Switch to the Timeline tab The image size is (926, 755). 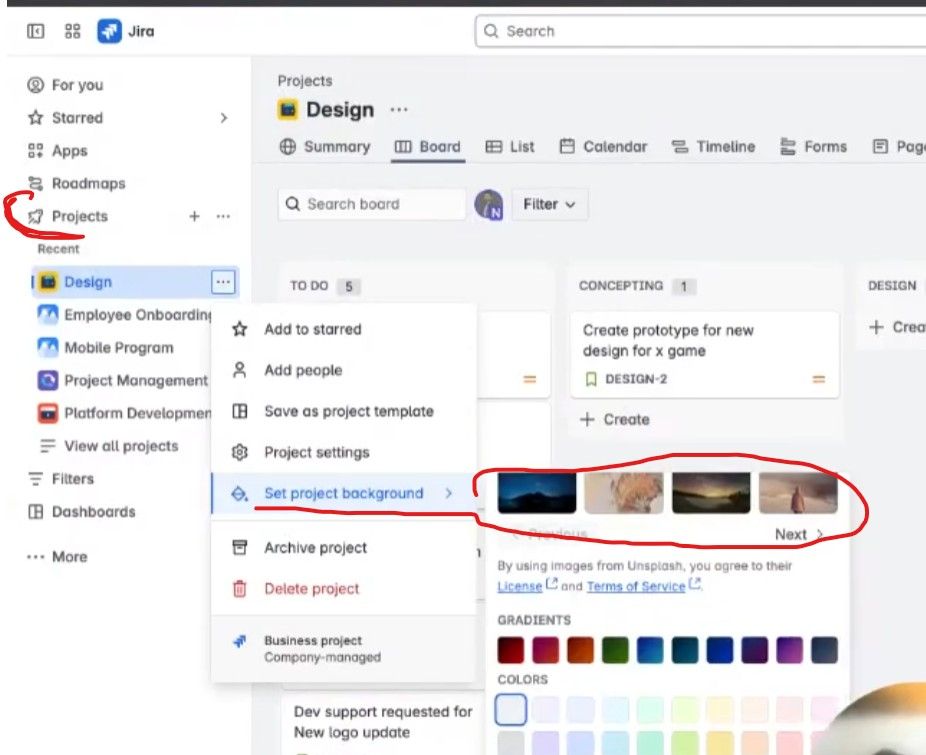click(713, 147)
